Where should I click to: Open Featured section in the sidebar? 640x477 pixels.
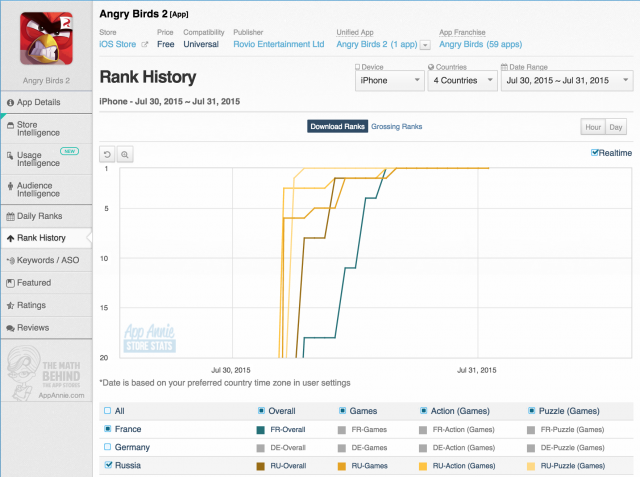point(34,283)
